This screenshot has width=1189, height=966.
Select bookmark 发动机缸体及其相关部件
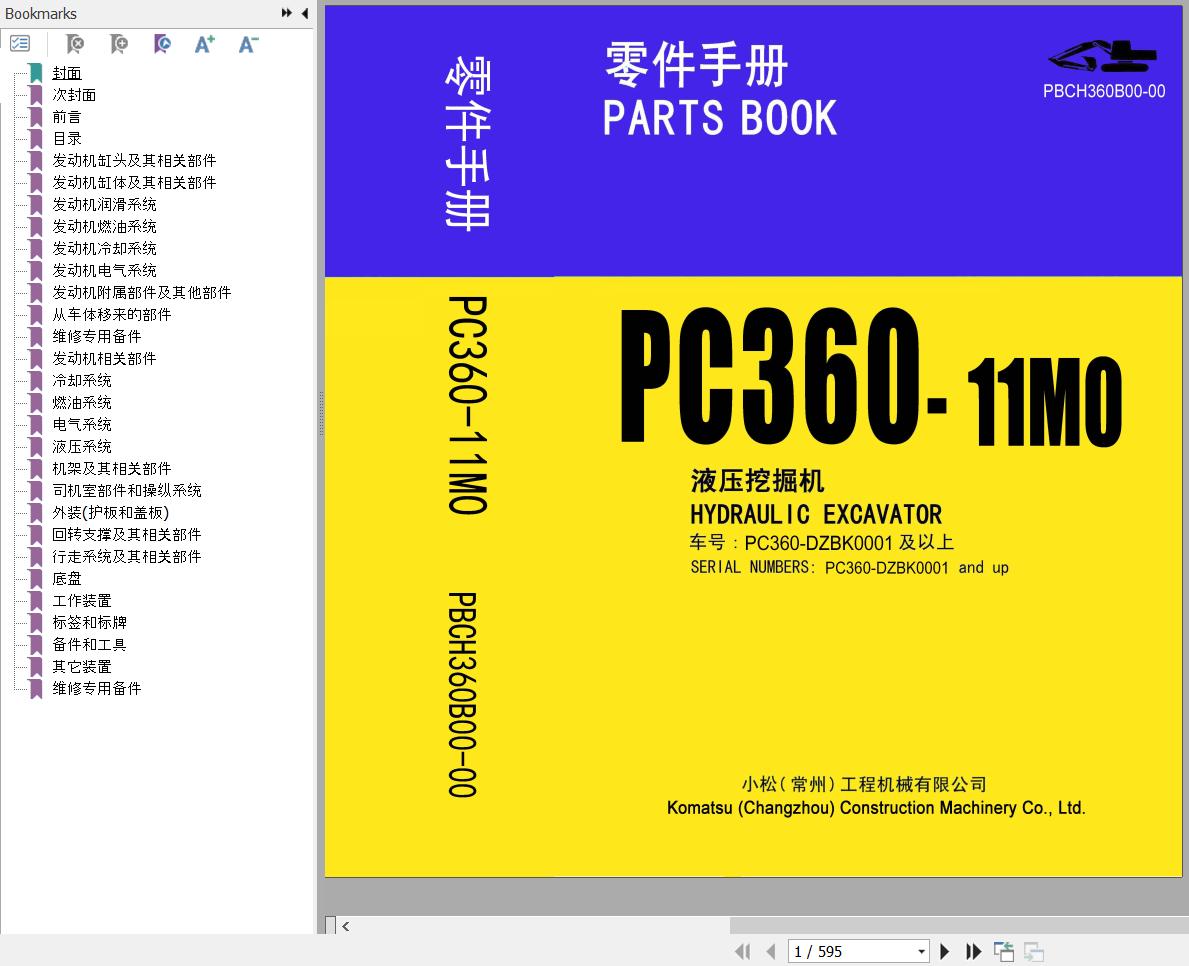pos(134,183)
